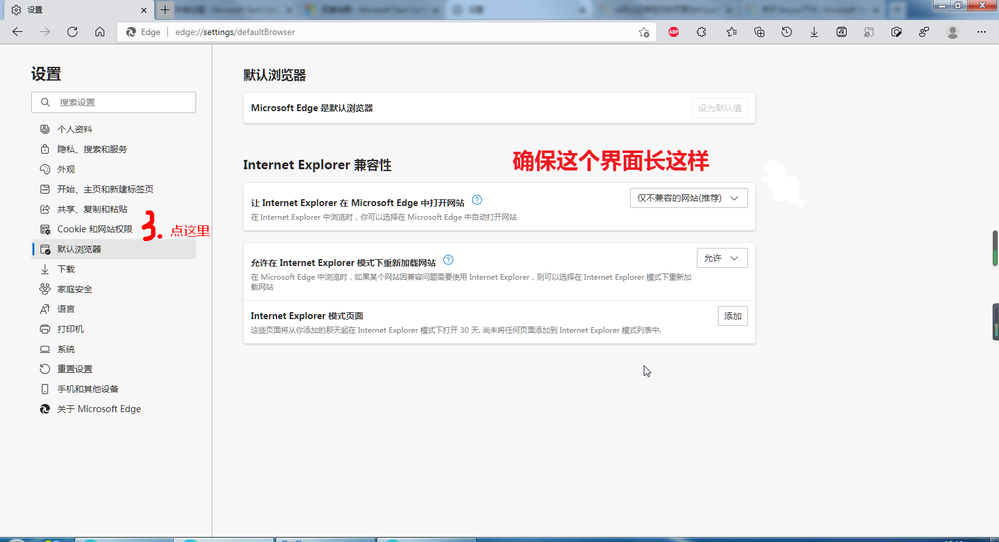
Task: Click the 添加 button for IE mode pages
Action: [733, 316]
